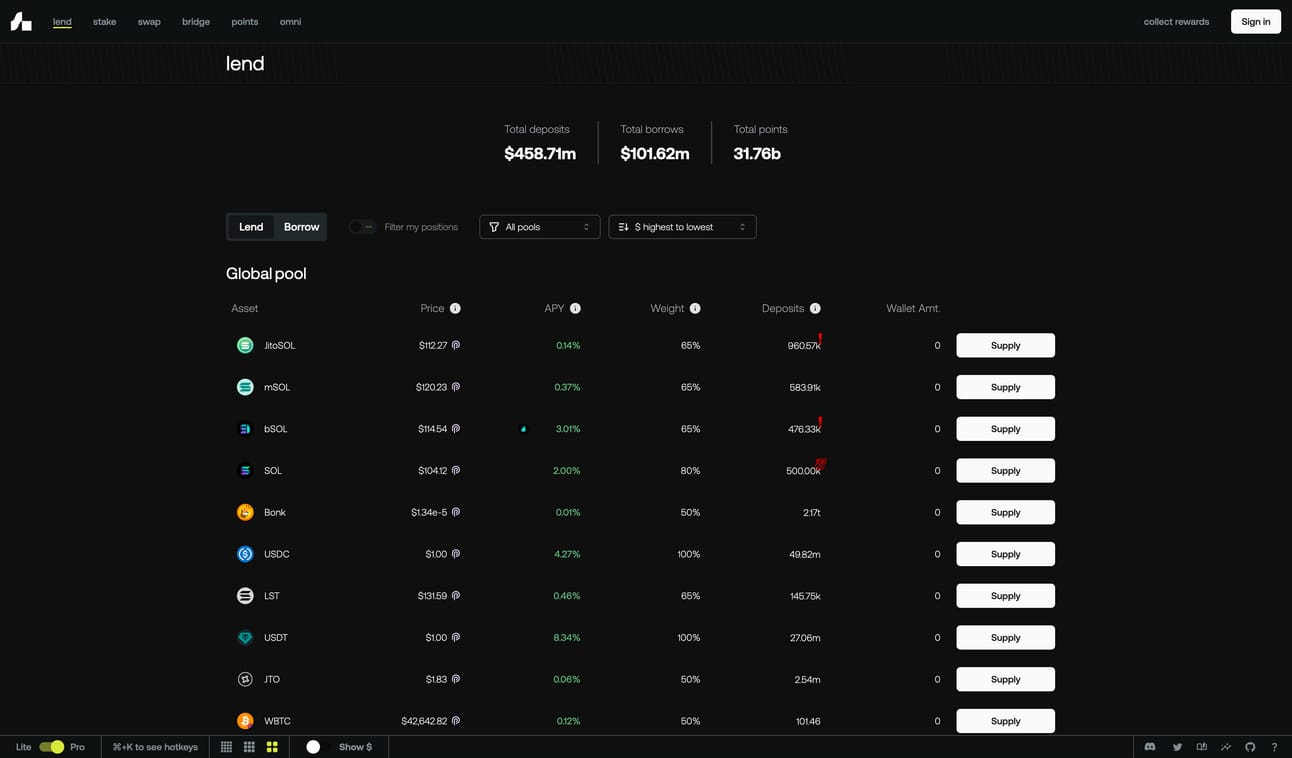The height and width of the screenshot is (758, 1292).
Task: Open the Discord link icon
Action: point(1150,747)
